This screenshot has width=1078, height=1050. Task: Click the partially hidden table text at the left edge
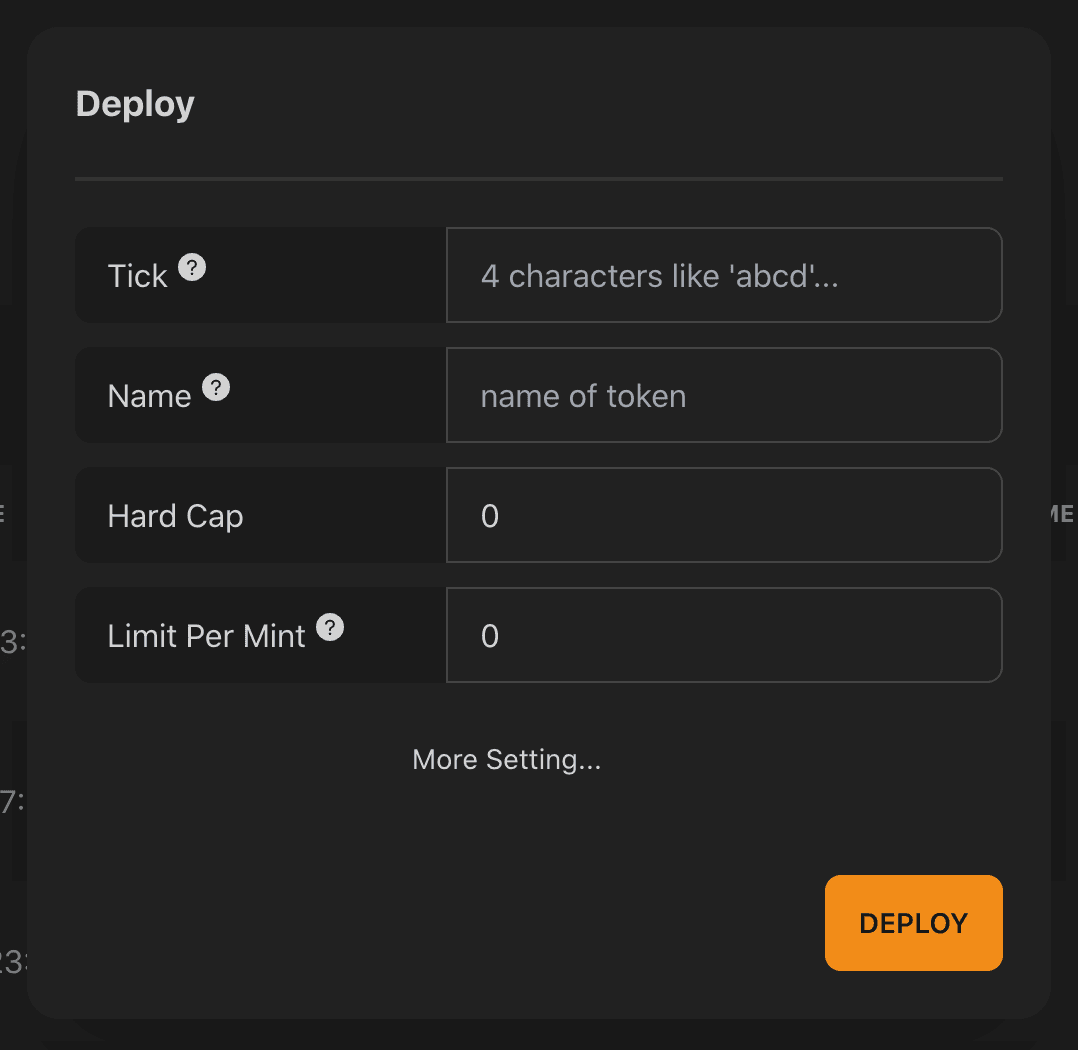coord(12,643)
